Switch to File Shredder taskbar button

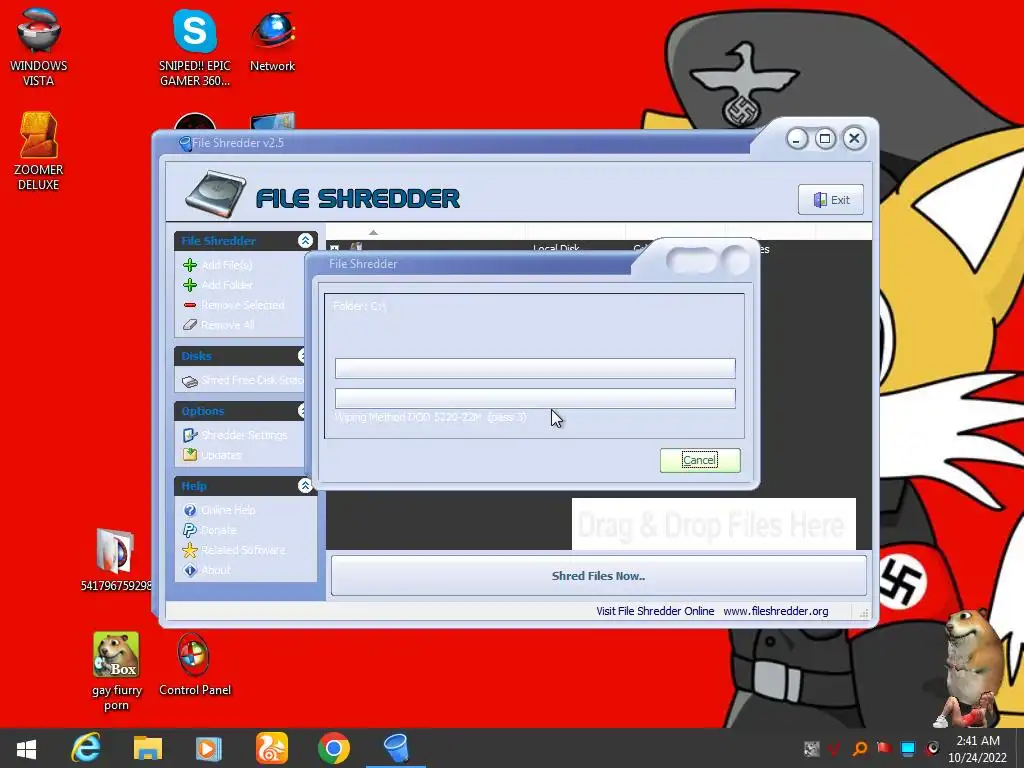tap(396, 748)
